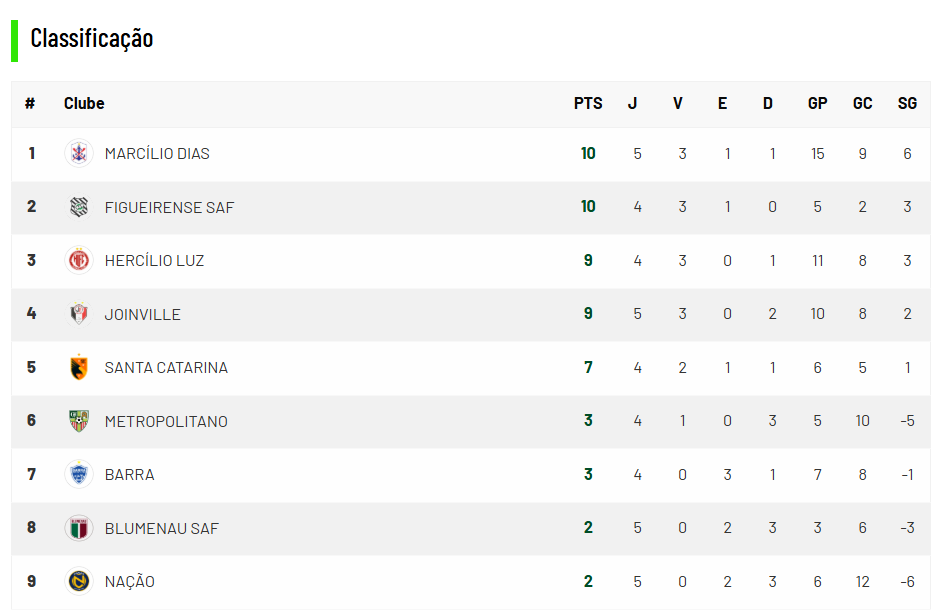
Task: Open the FIGUEIRENSE SAF team name link
Action: pyautogui.click(x=169, y=207)
